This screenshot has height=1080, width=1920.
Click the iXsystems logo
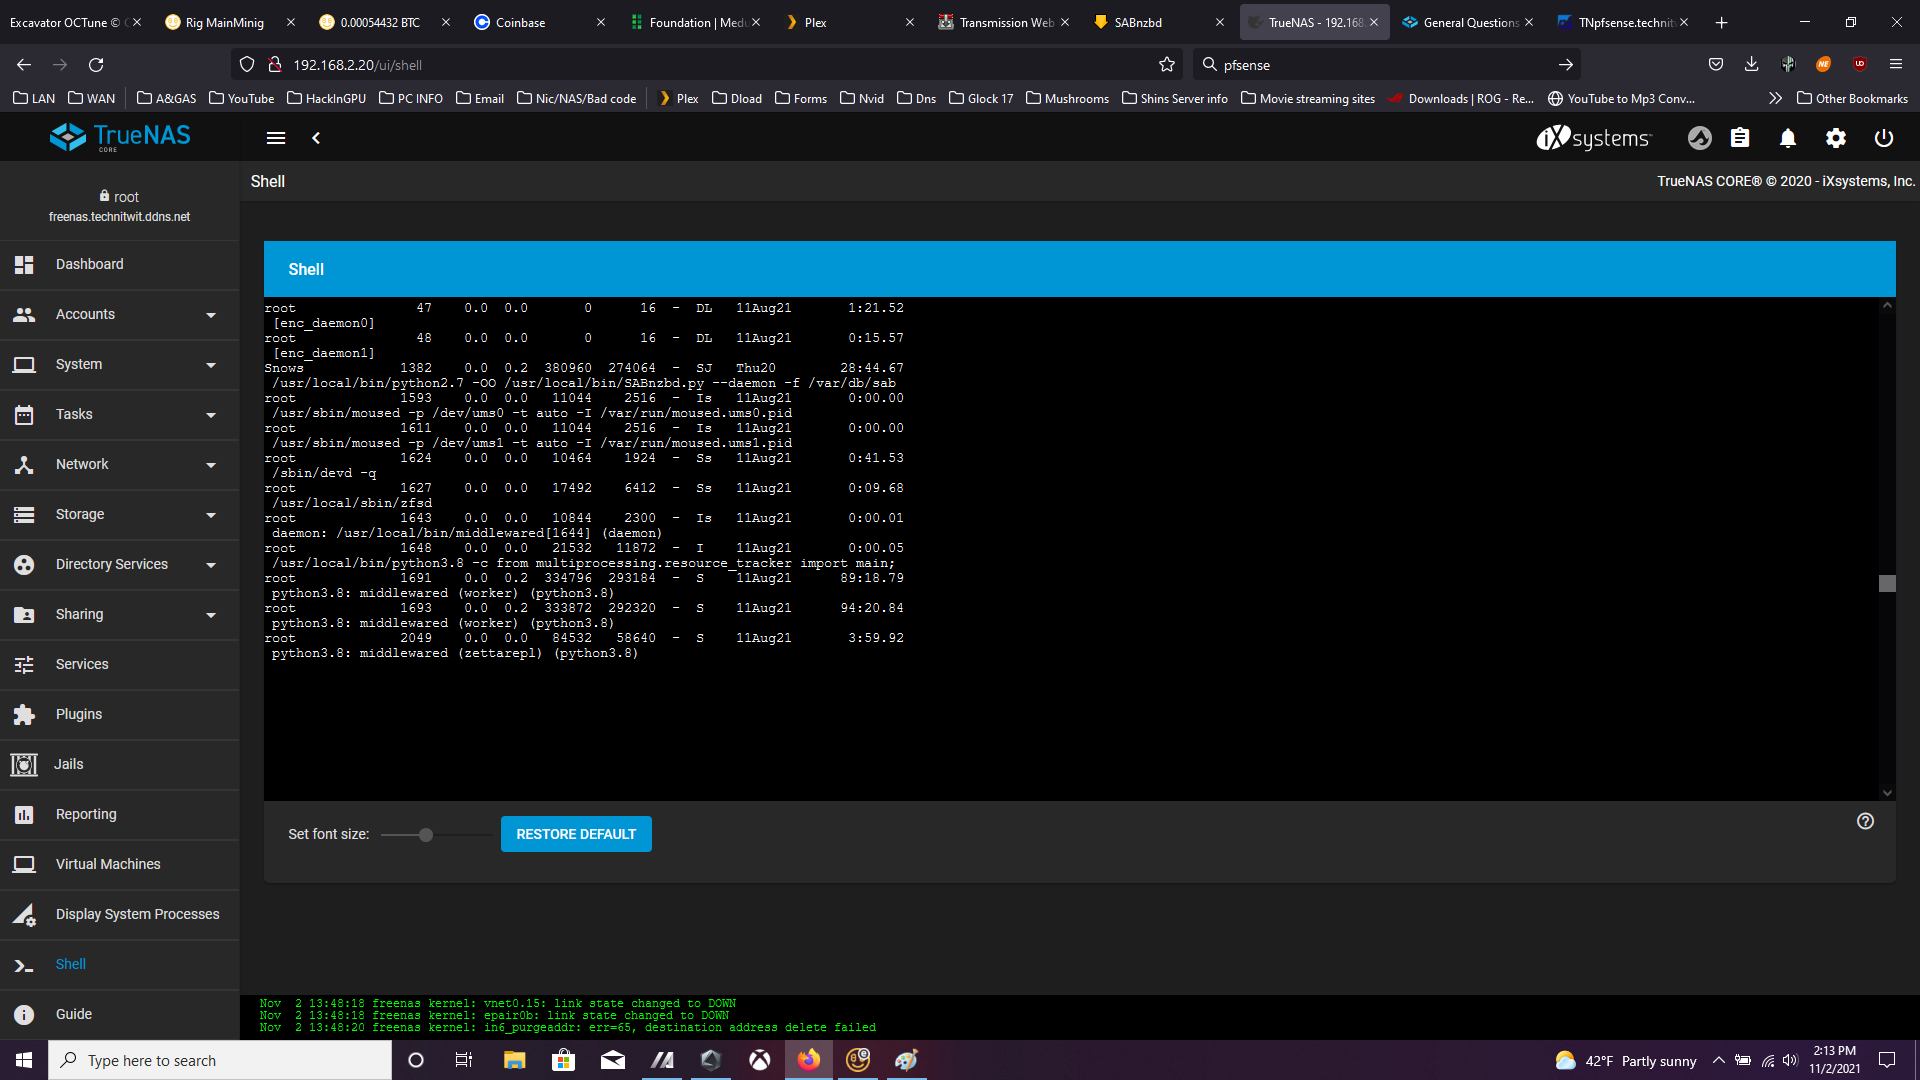1594,138
